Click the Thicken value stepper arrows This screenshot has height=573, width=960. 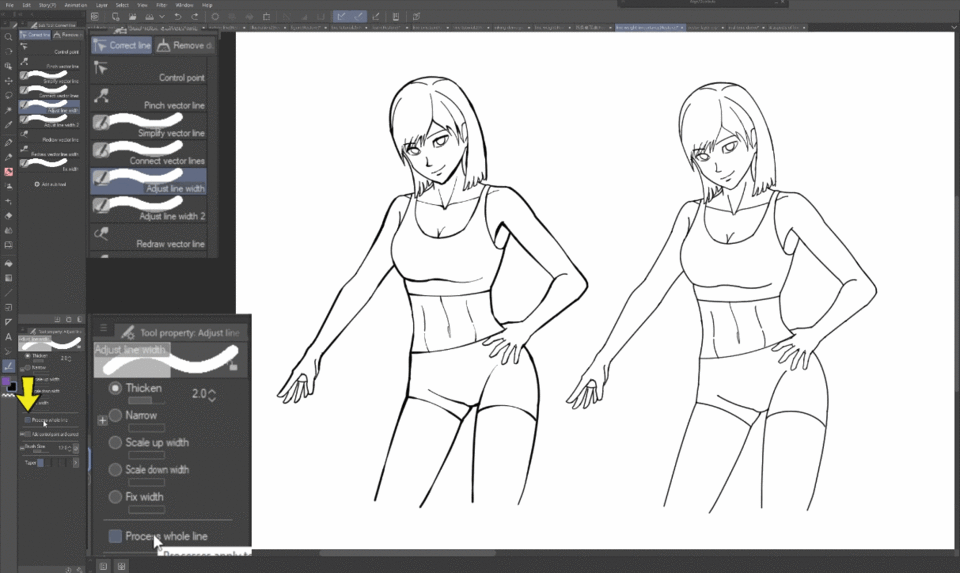coord(213,395)
